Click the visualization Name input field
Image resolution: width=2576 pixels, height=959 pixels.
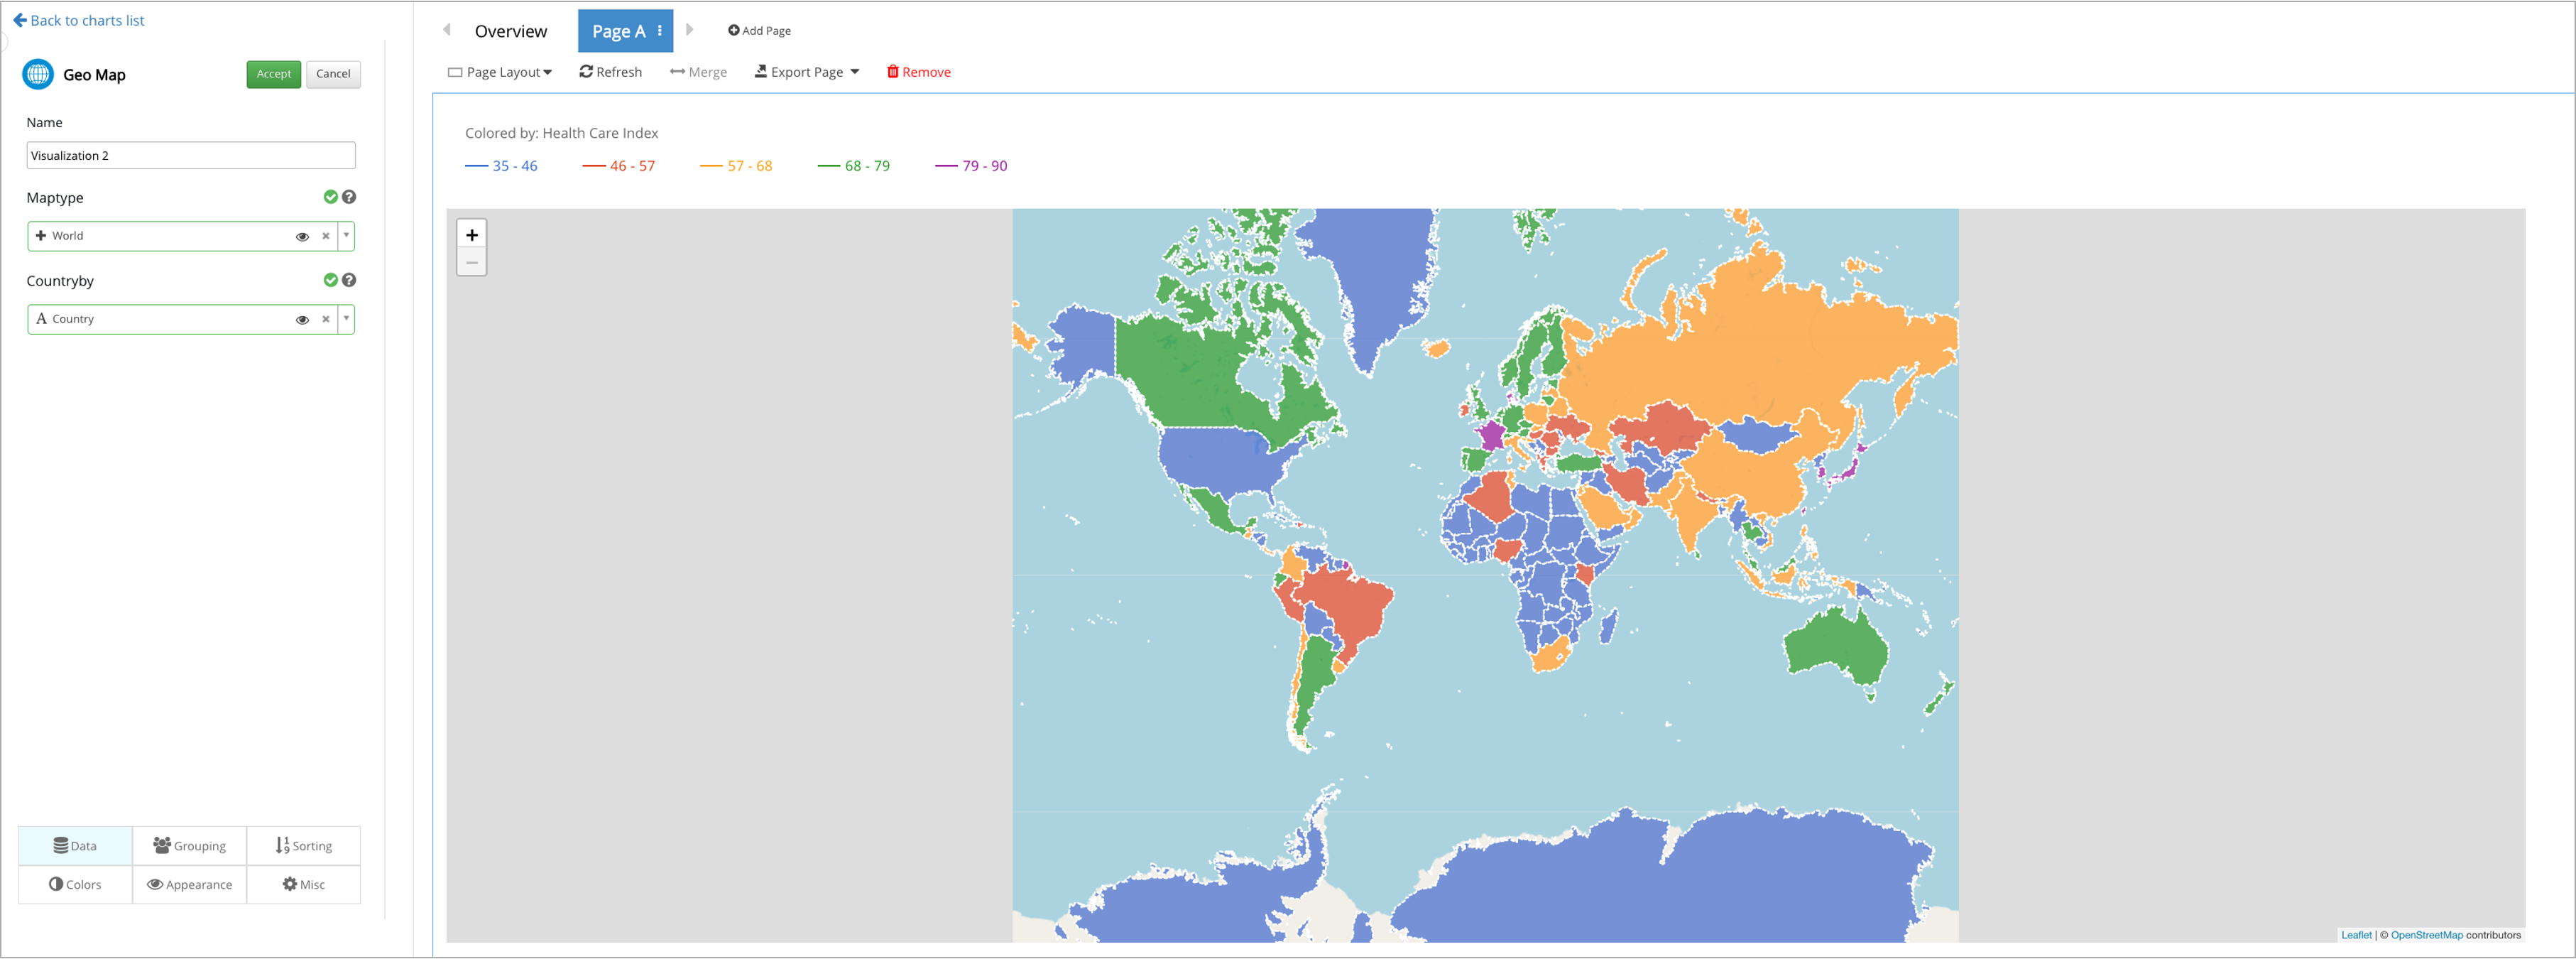pos(190,155)
